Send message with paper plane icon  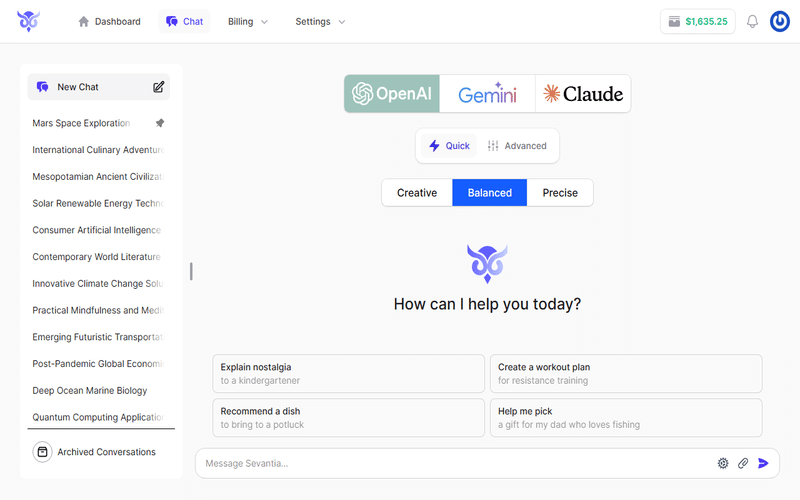764,463
